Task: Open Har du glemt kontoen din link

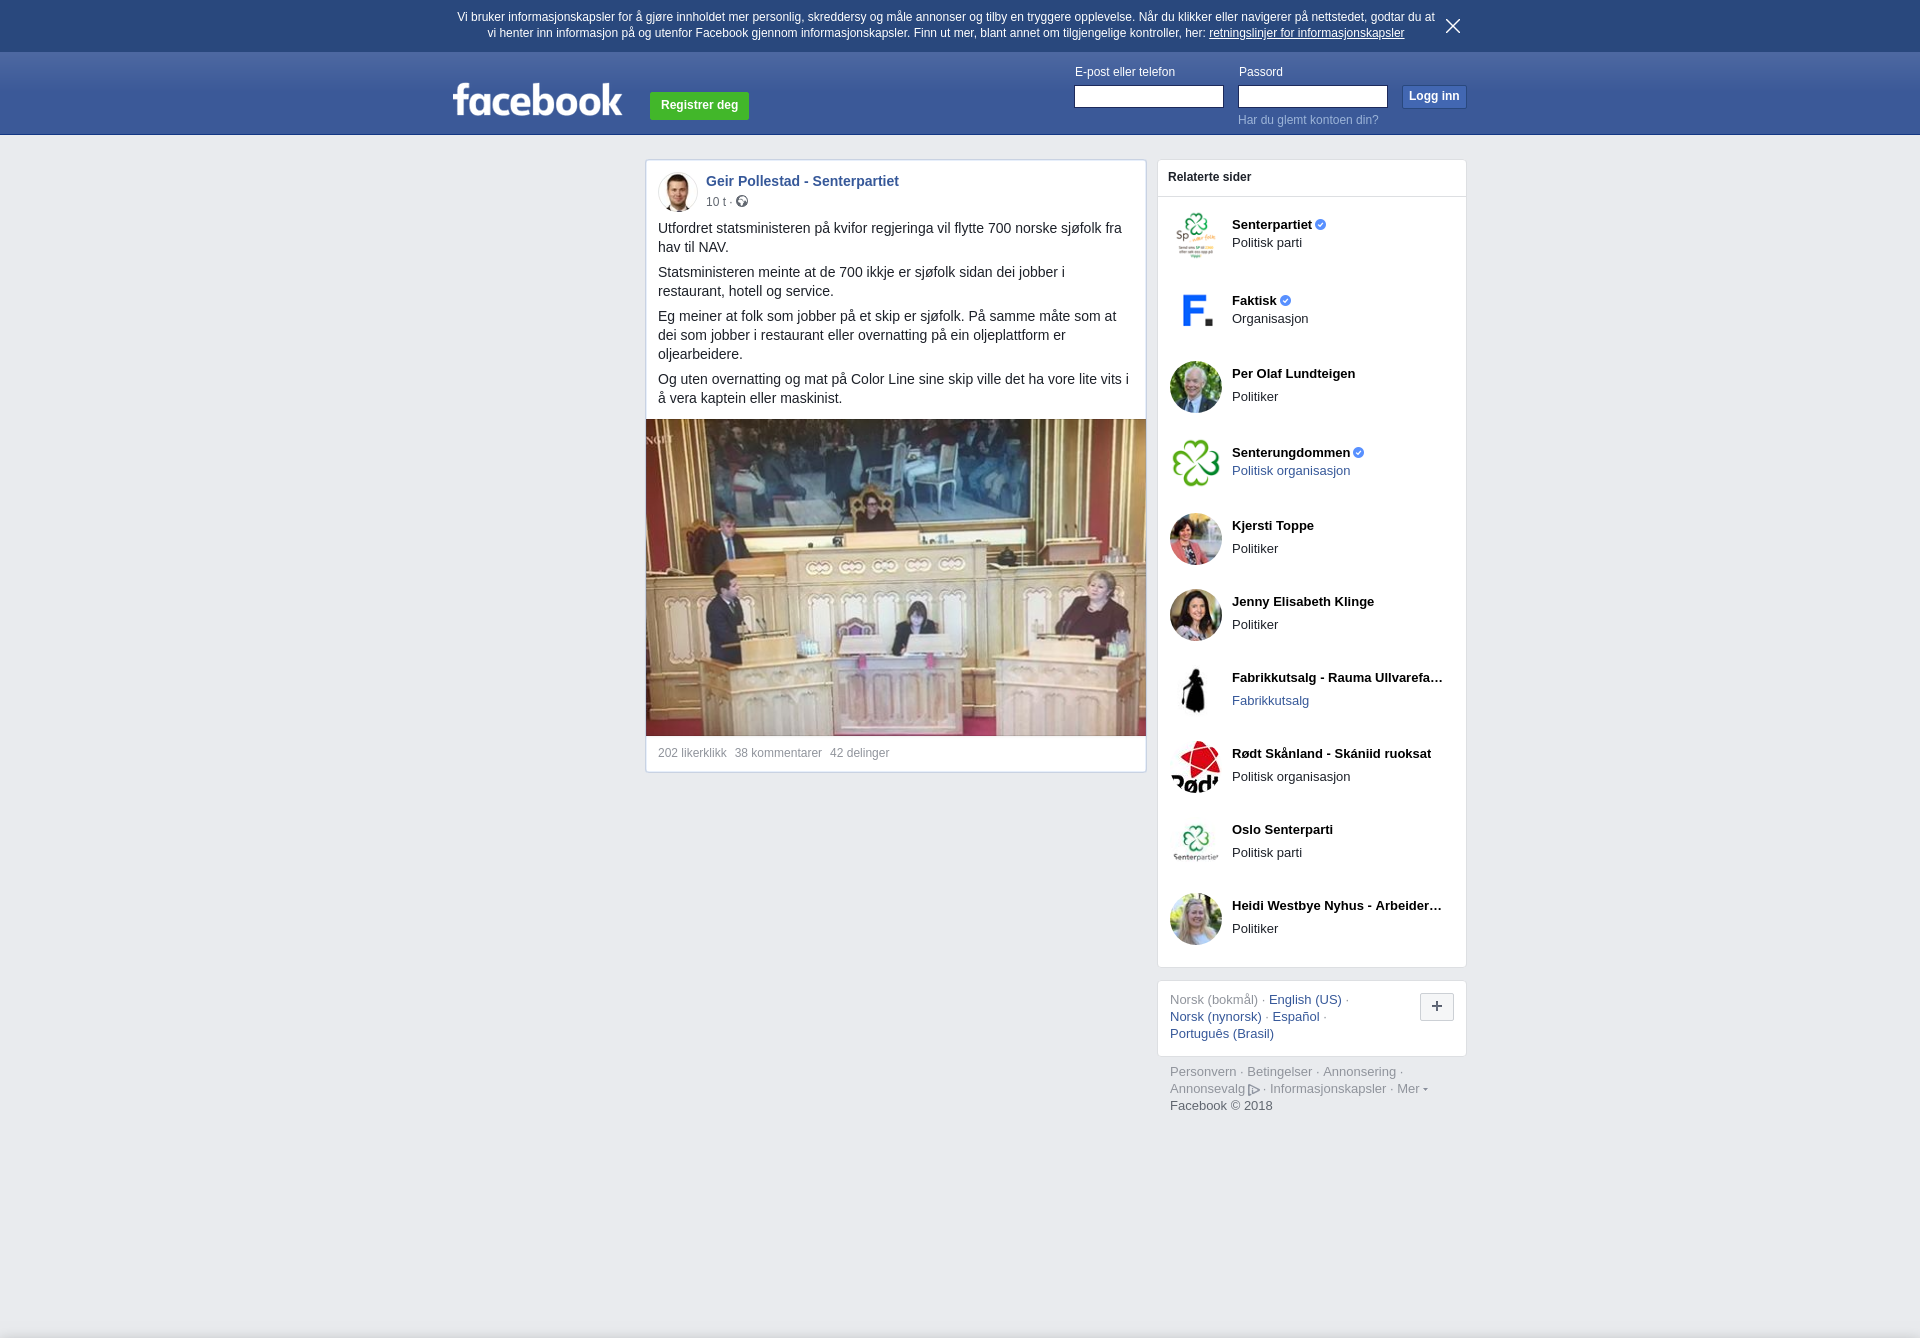Action: [1308, 120]
